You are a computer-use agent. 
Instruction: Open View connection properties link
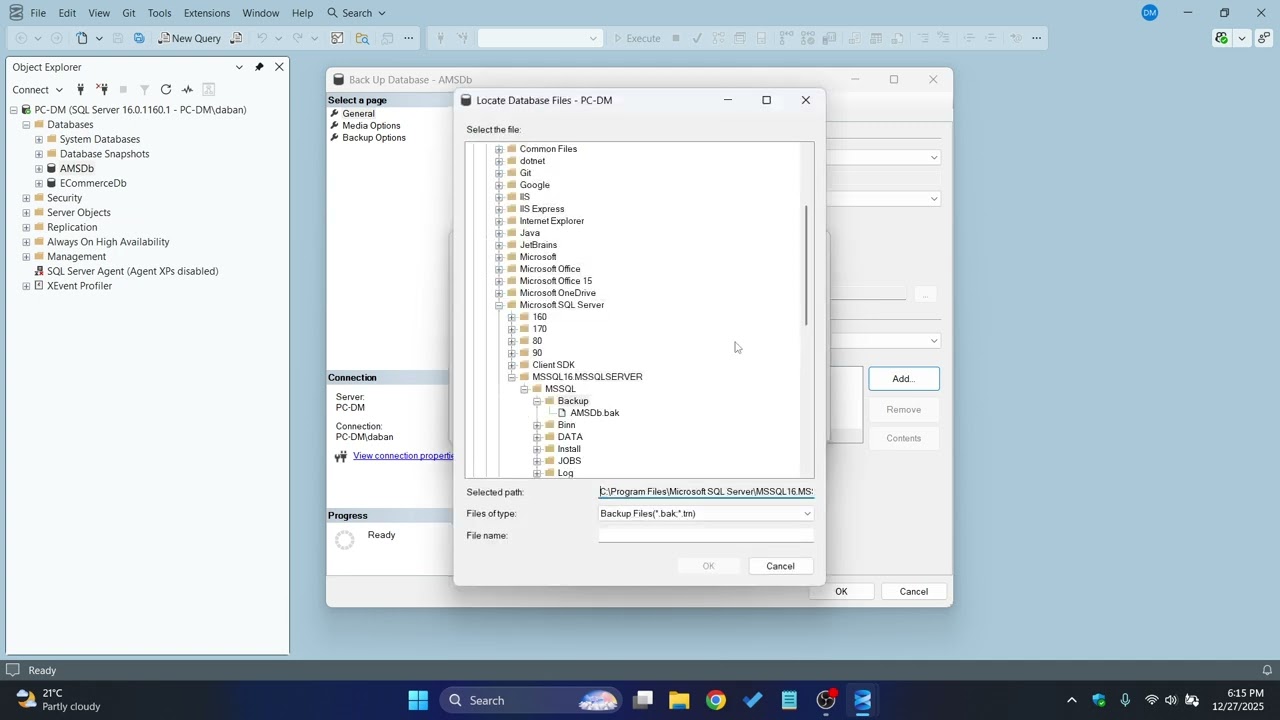pyautogui.click(x=403, y=456)
